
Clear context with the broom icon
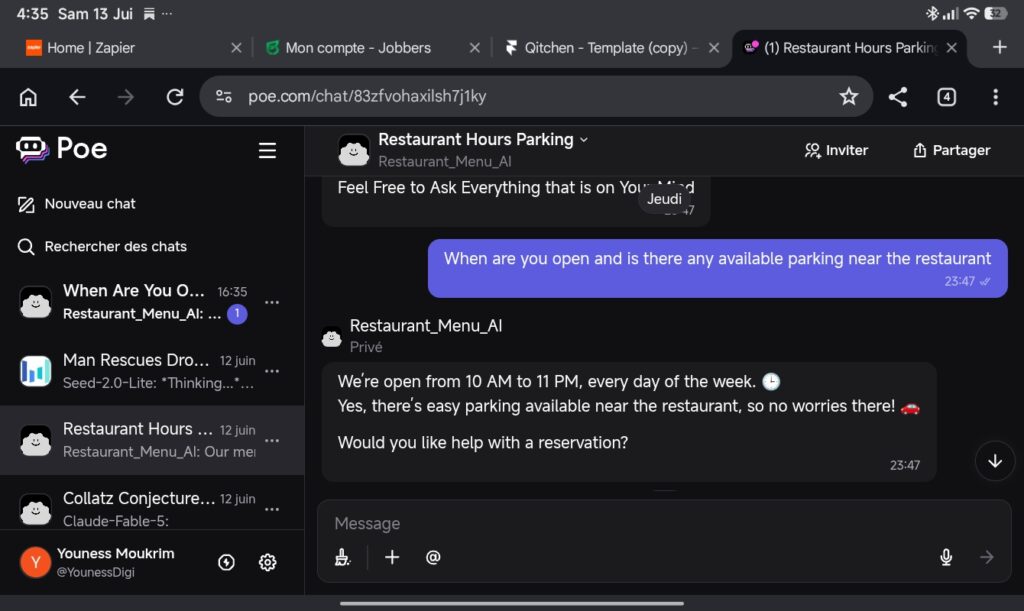pyautogui.click(x=342, y=557)
